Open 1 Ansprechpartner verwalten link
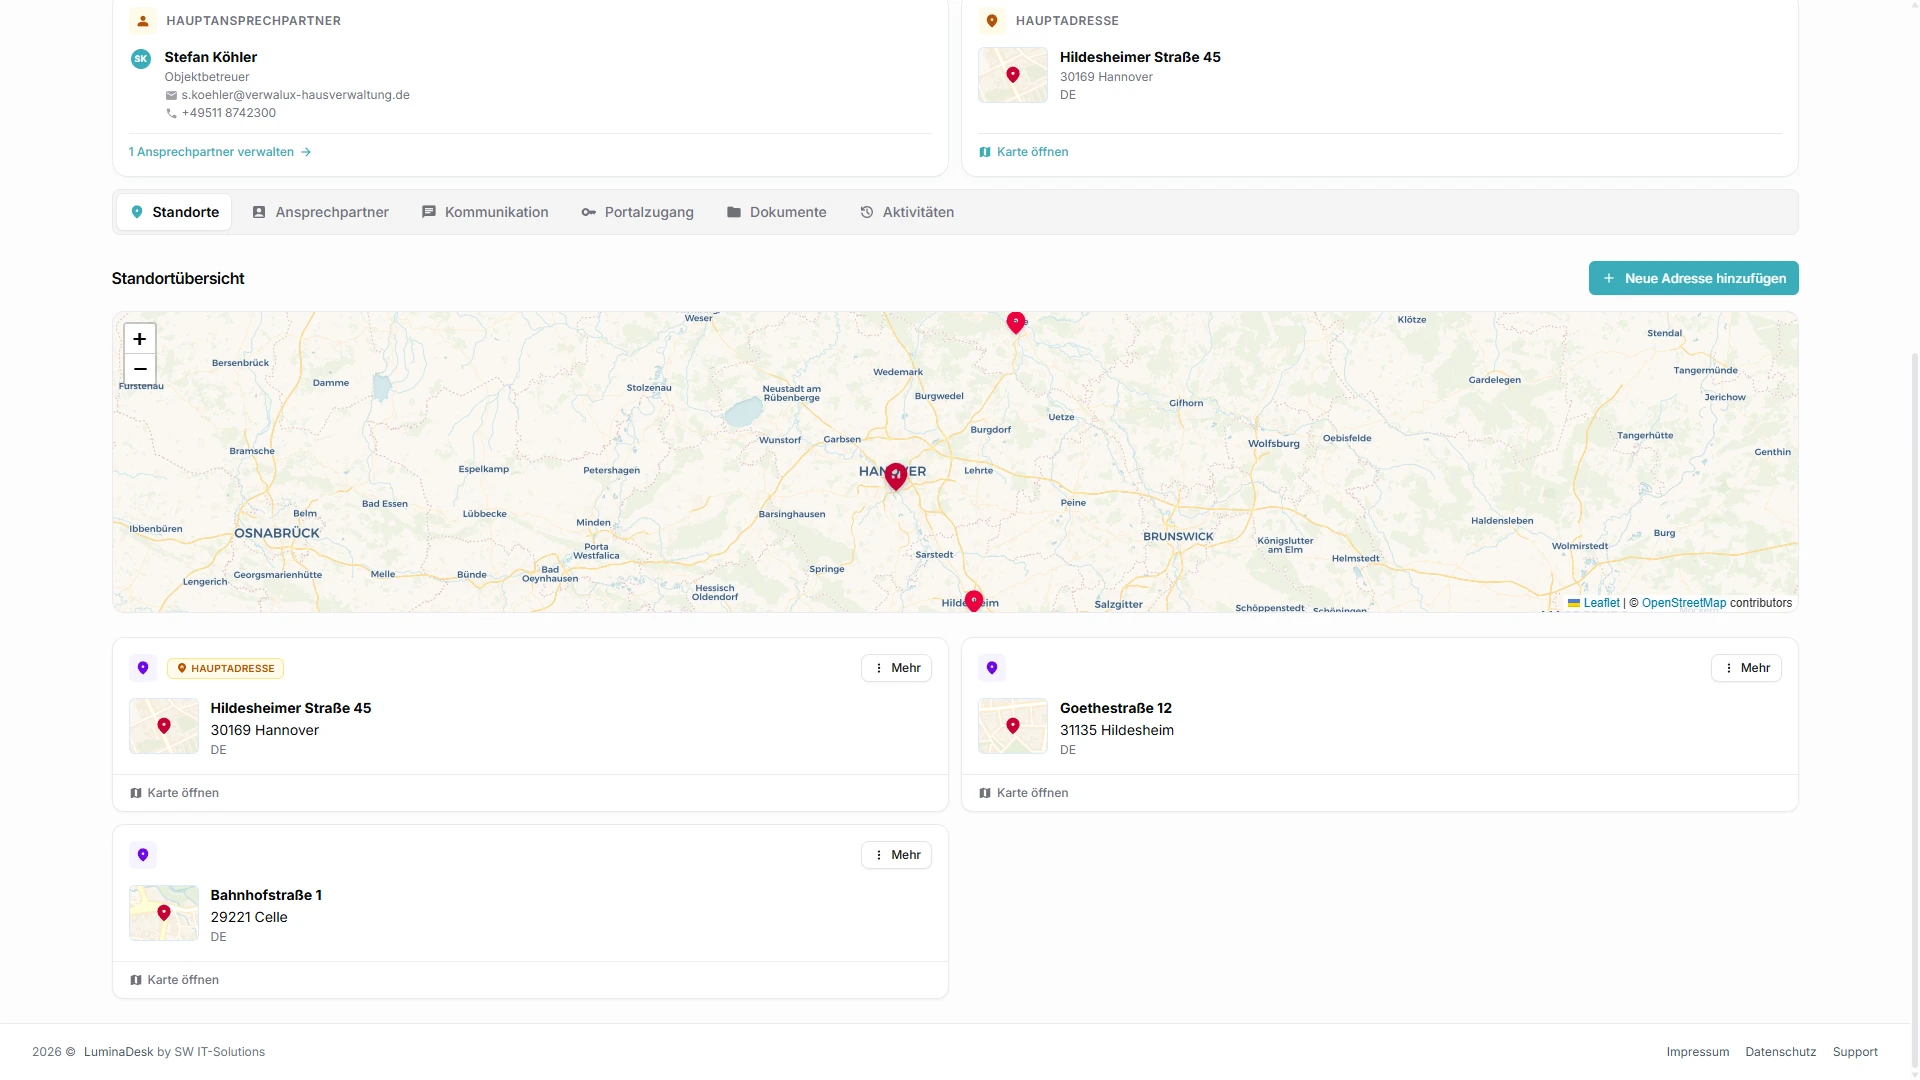Image resolution: width=1920 pixels, height=1080 pixels. 220,152
